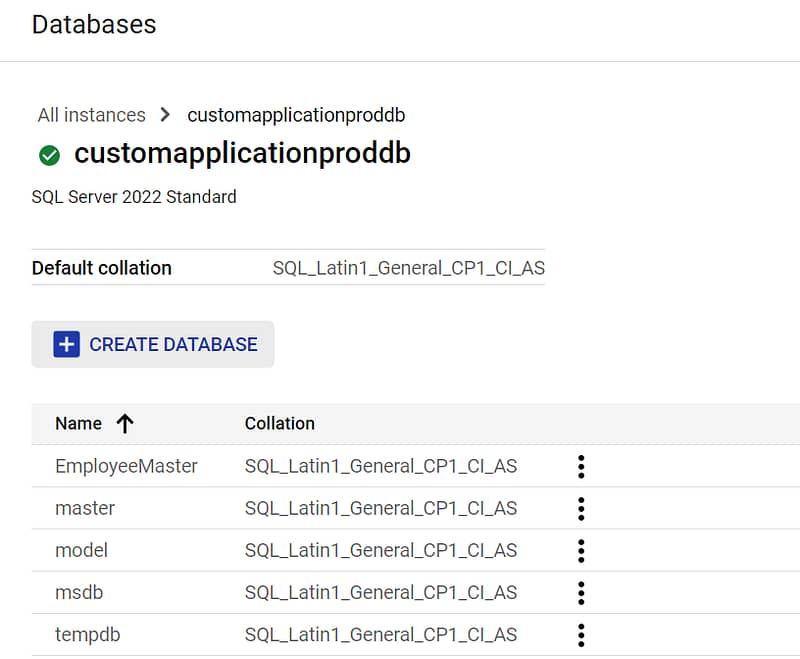
Task: Select the msdb database name
Action: pyautogui.click(x=79, y=593)
